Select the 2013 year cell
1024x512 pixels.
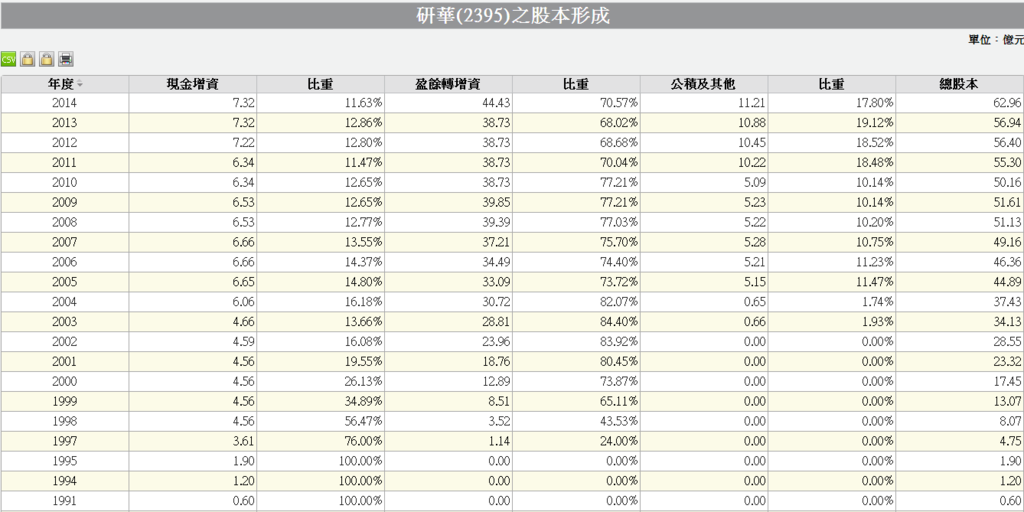65,123
